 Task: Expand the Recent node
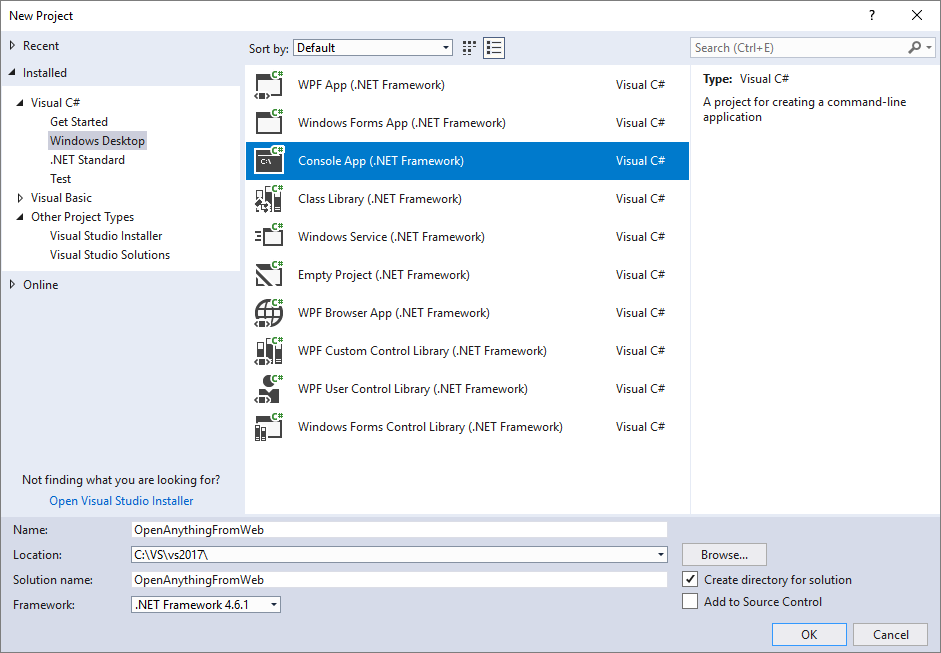pos(13,46)
